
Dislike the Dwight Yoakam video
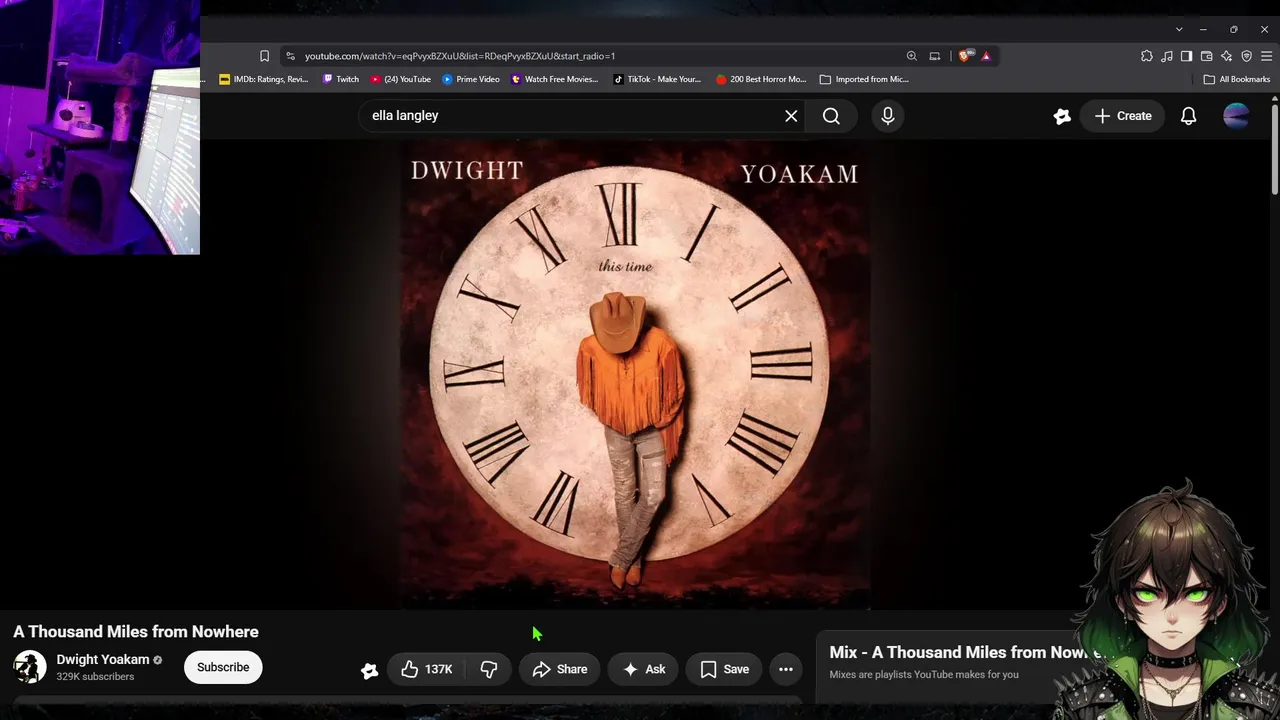(489, 669)
